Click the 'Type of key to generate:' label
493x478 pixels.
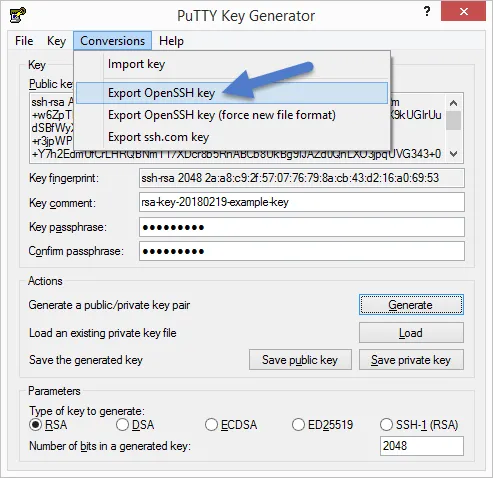click(x=87, y=411)
